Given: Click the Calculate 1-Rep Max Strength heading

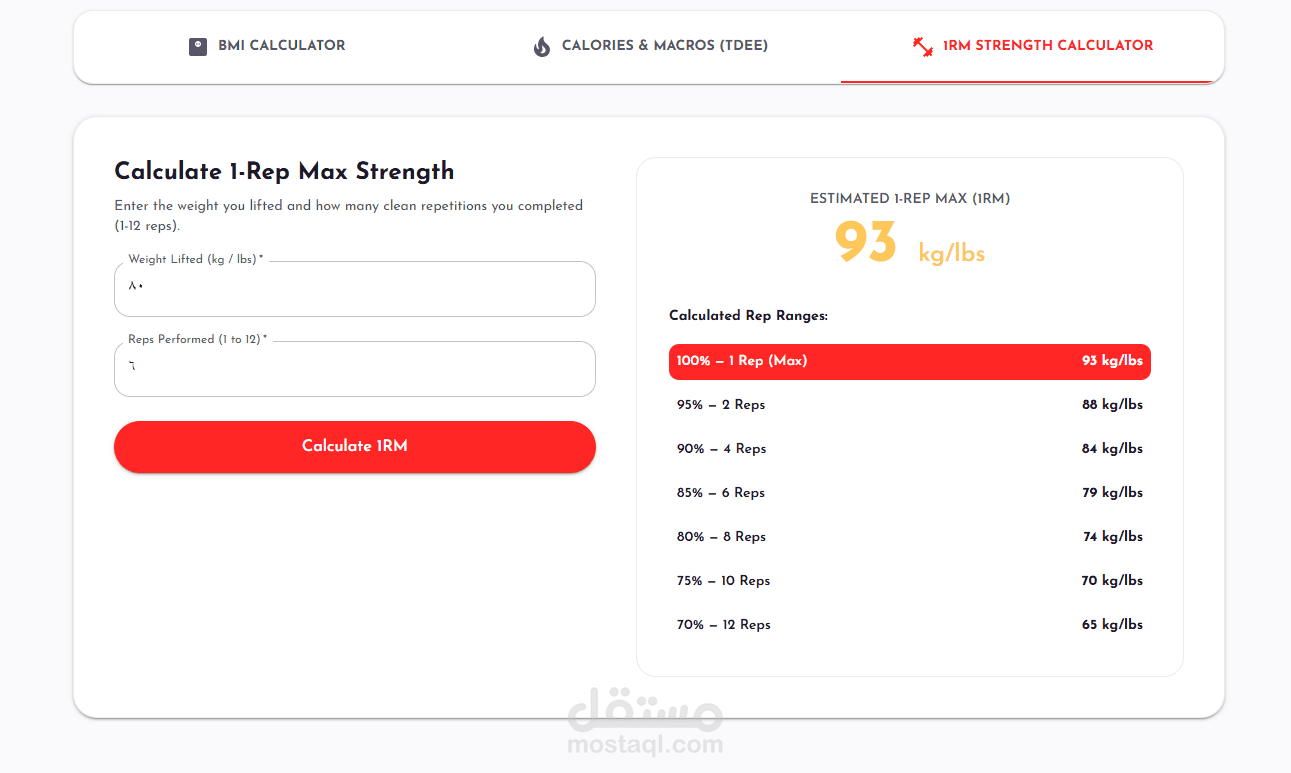Looking at the screenshot, I should [x=285, y=171].
